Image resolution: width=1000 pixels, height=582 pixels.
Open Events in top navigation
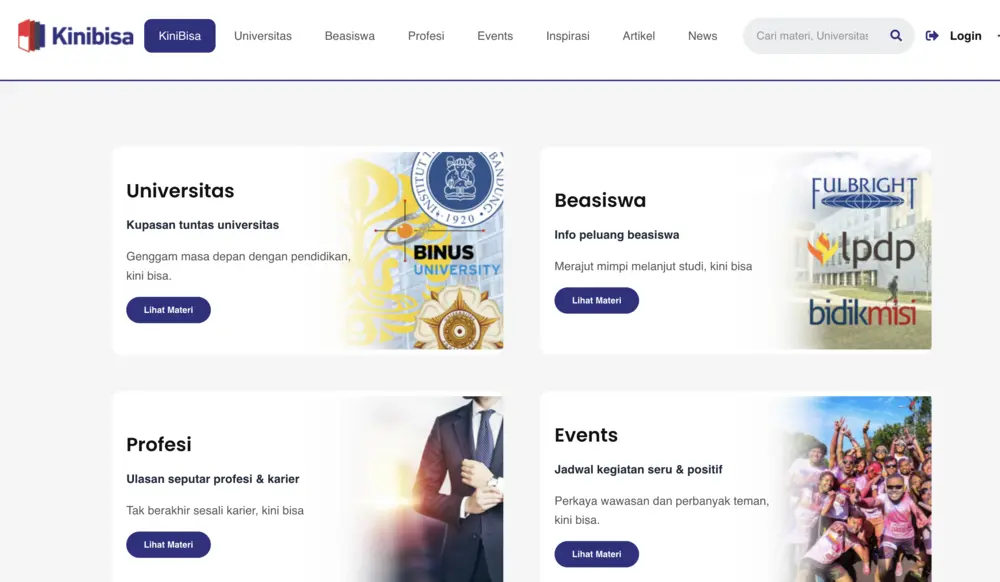point(495,36)
